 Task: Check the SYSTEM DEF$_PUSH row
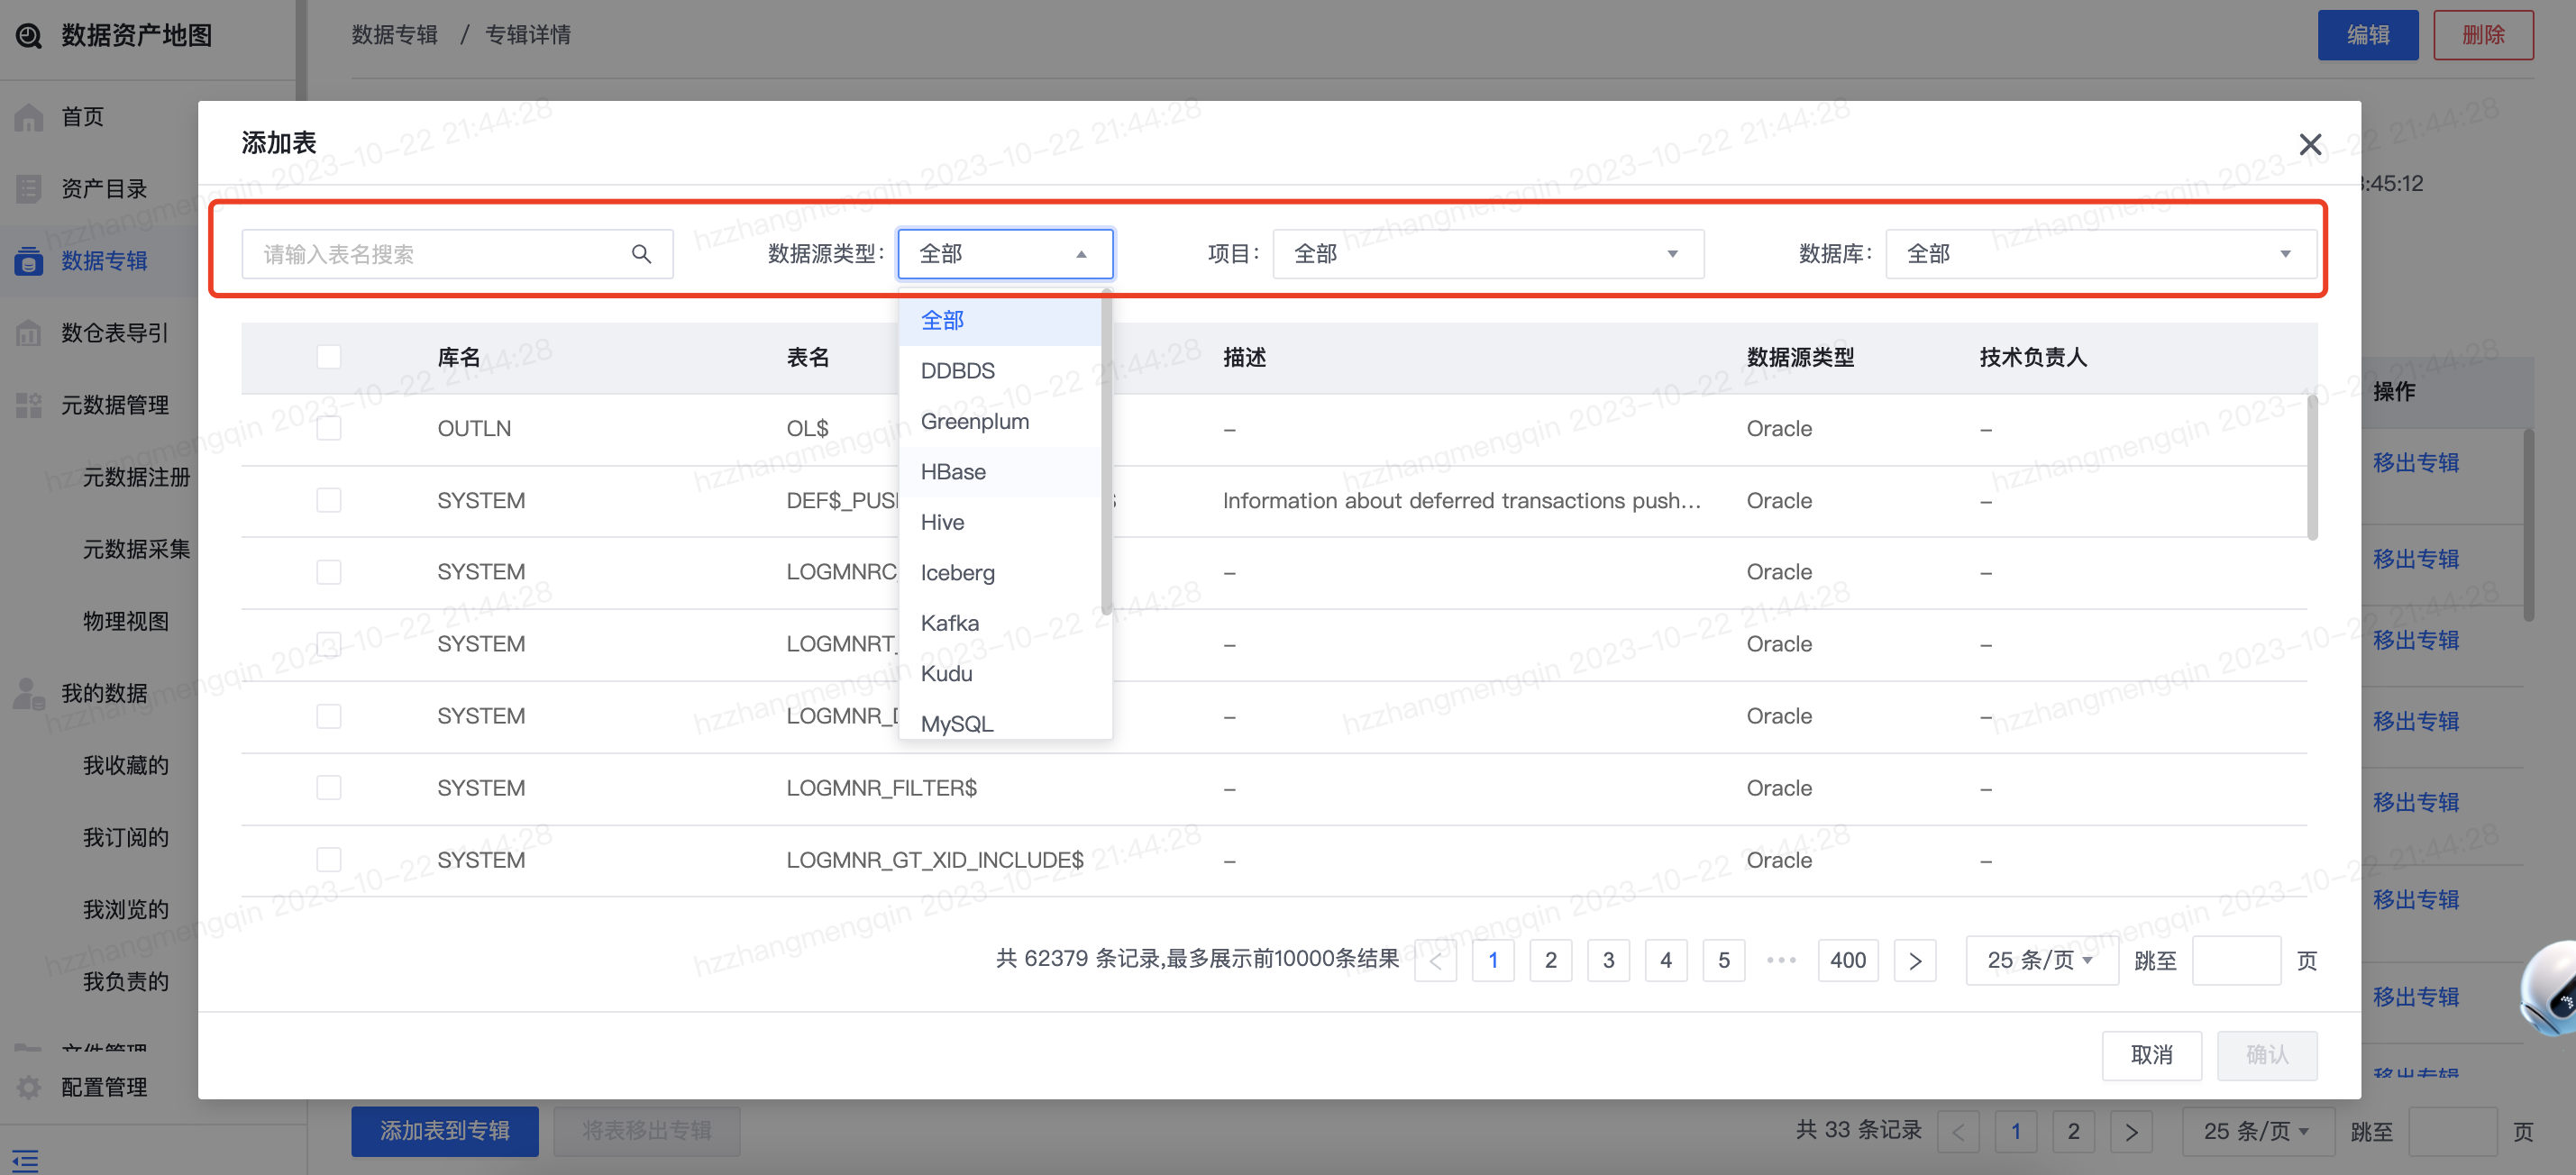click(329, 500)
